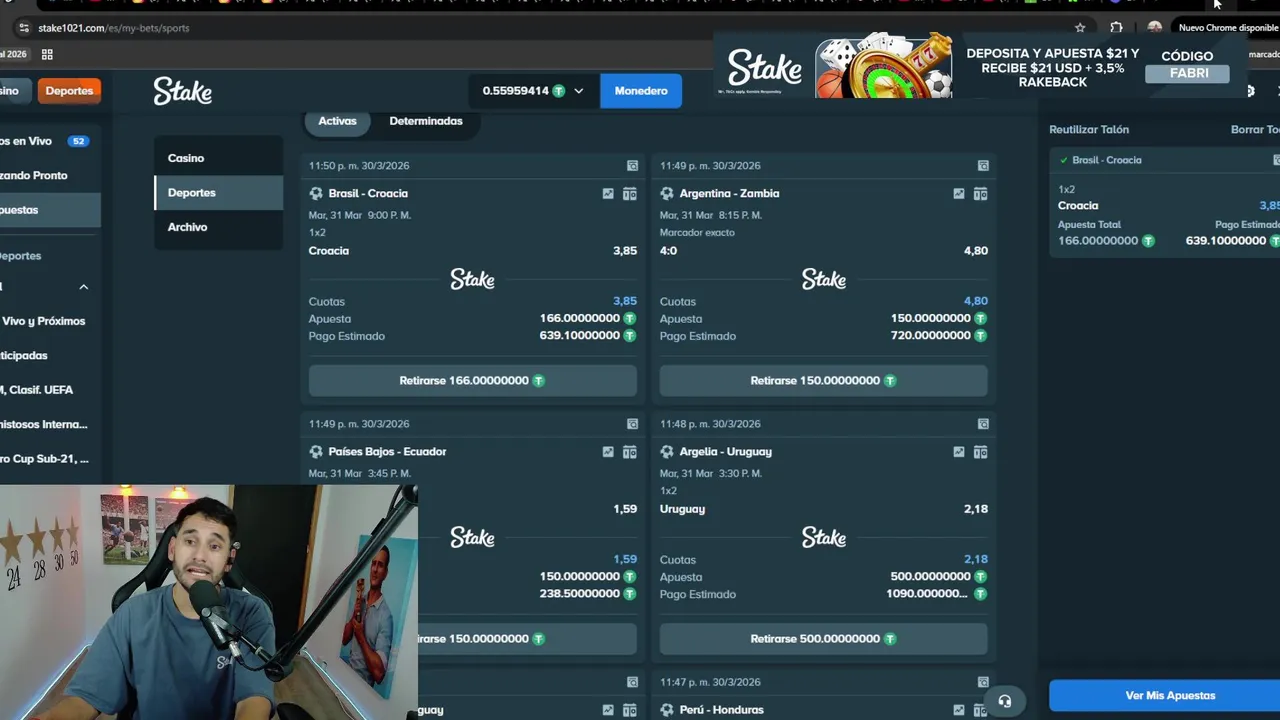
Task: Click Argentina - Zambia match title
Action: pyautogui.click(x=729, y=194)
